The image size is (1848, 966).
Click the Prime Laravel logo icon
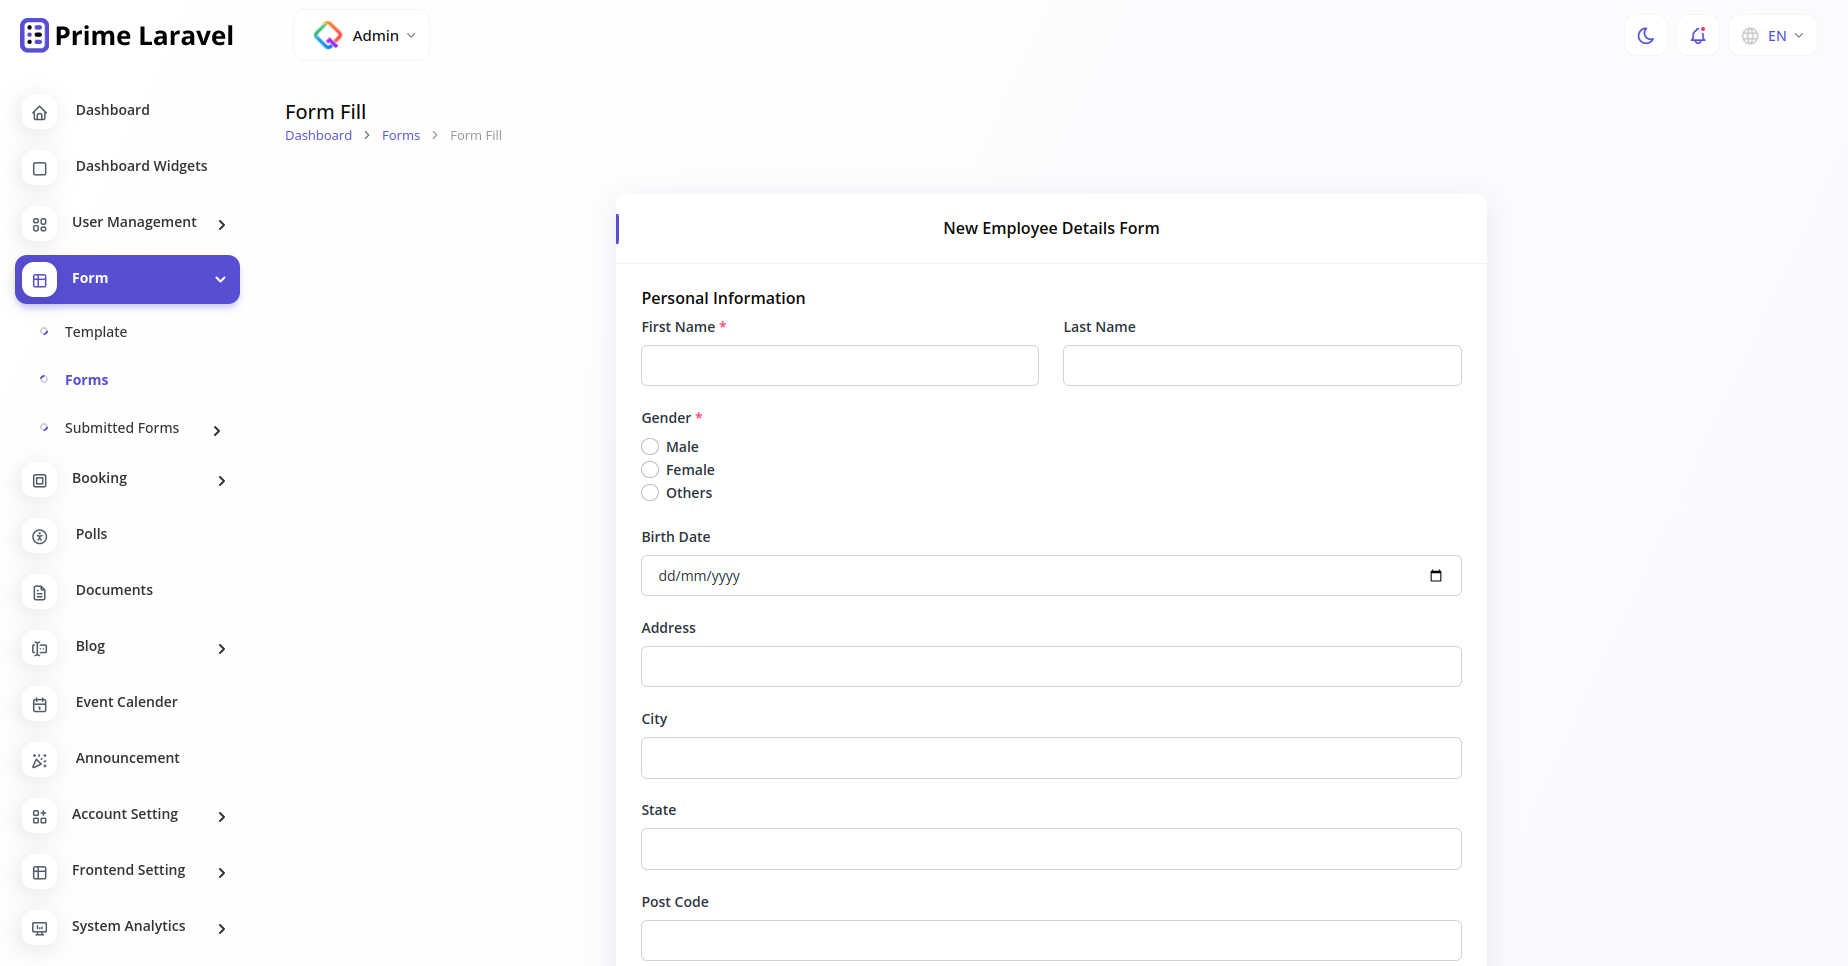coord(33,34)
